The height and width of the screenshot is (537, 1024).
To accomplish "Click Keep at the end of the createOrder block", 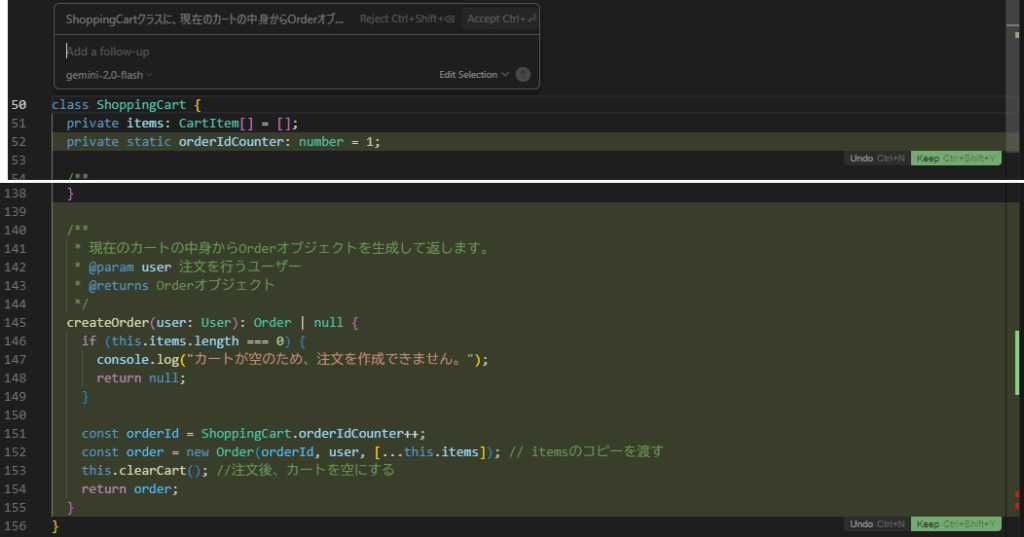I will (956, 524).
